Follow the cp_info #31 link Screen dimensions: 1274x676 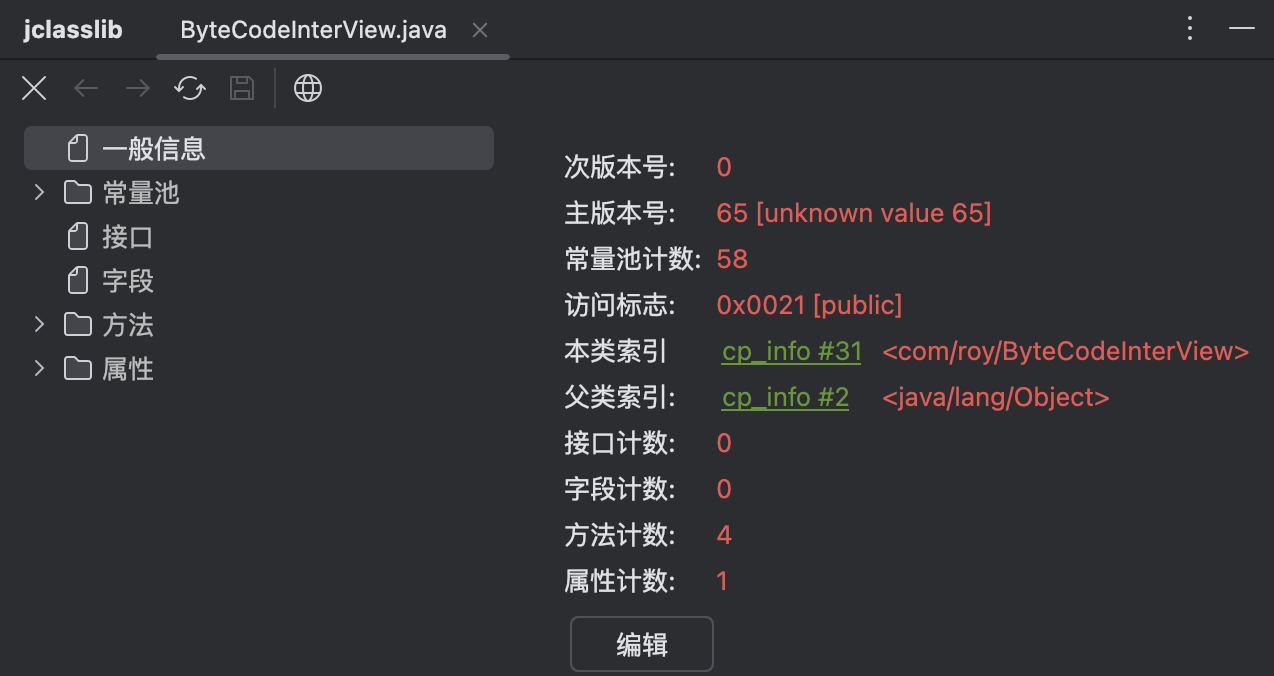pyautogui.click(x=791, y=352)
